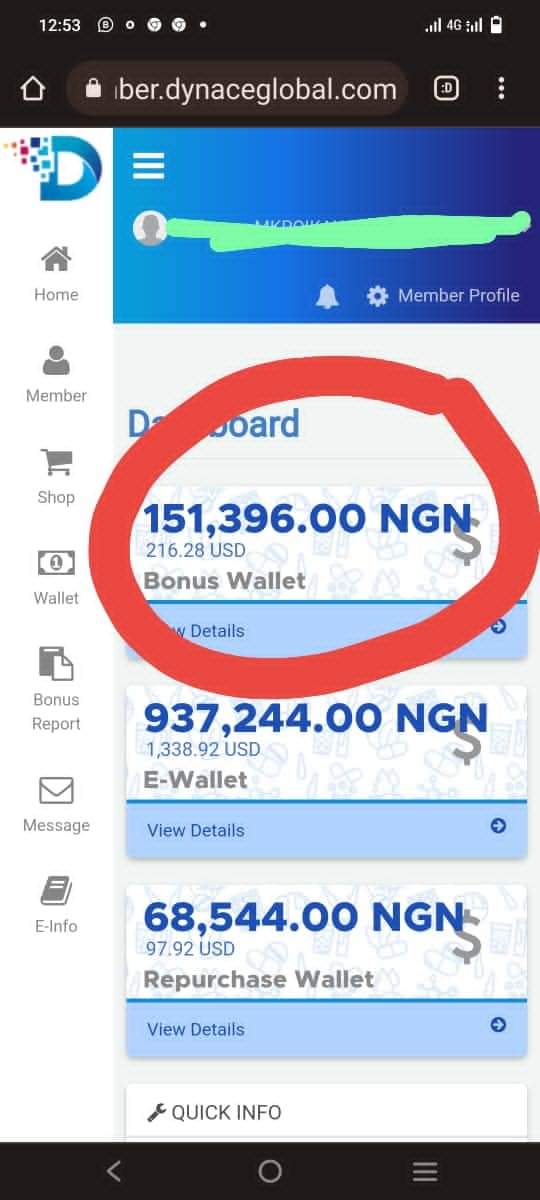Tap the notification bell icon

point(327,296)
